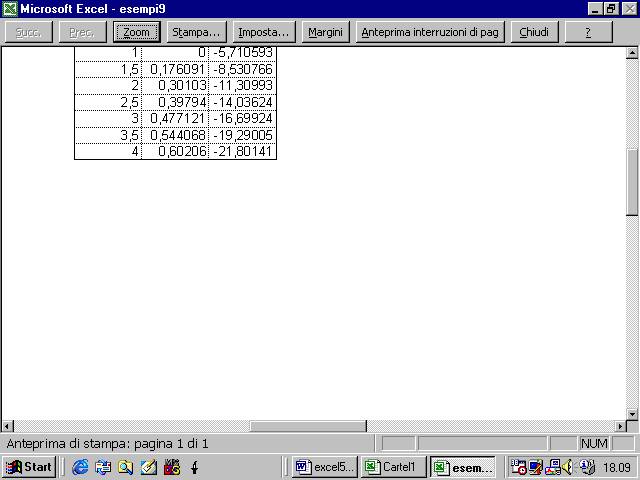Click the cell showing 0,30103
Image resolution: width=640 pixels, height=480 pixels.
tap(175, 86)
